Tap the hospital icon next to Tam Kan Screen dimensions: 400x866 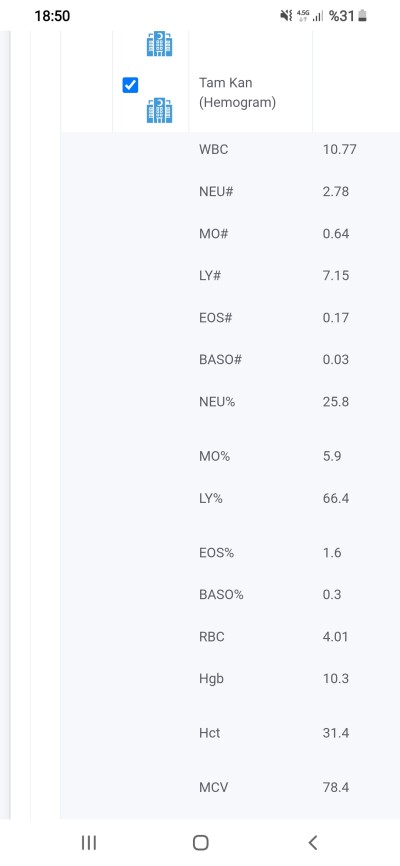tap(159, 110)
